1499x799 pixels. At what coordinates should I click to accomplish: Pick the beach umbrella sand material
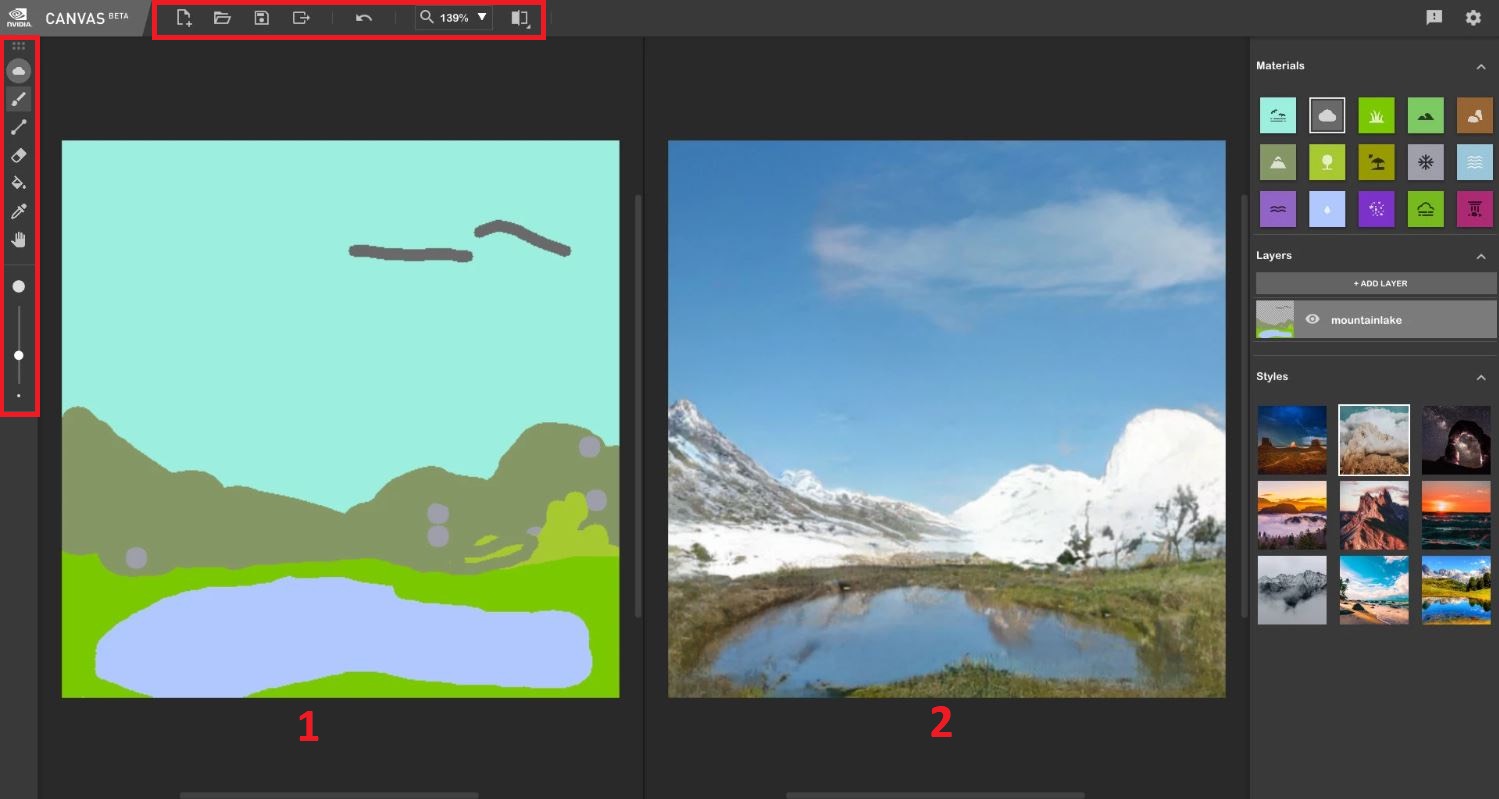pos(1376,162)
